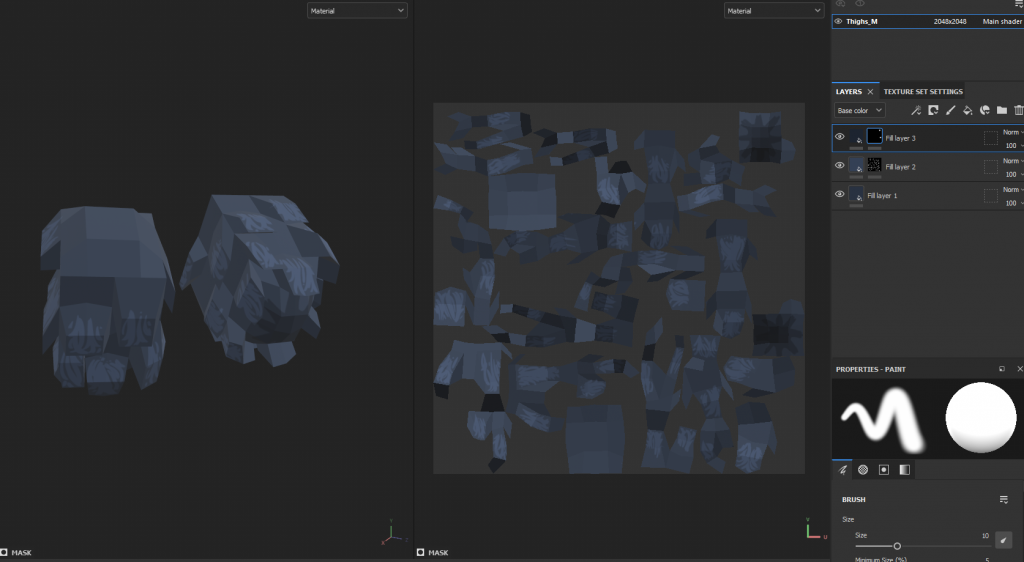Toggle visibility of Thighs_M texture set
The height and width of the screenshot is (562, 1024).
coord(839,22)
